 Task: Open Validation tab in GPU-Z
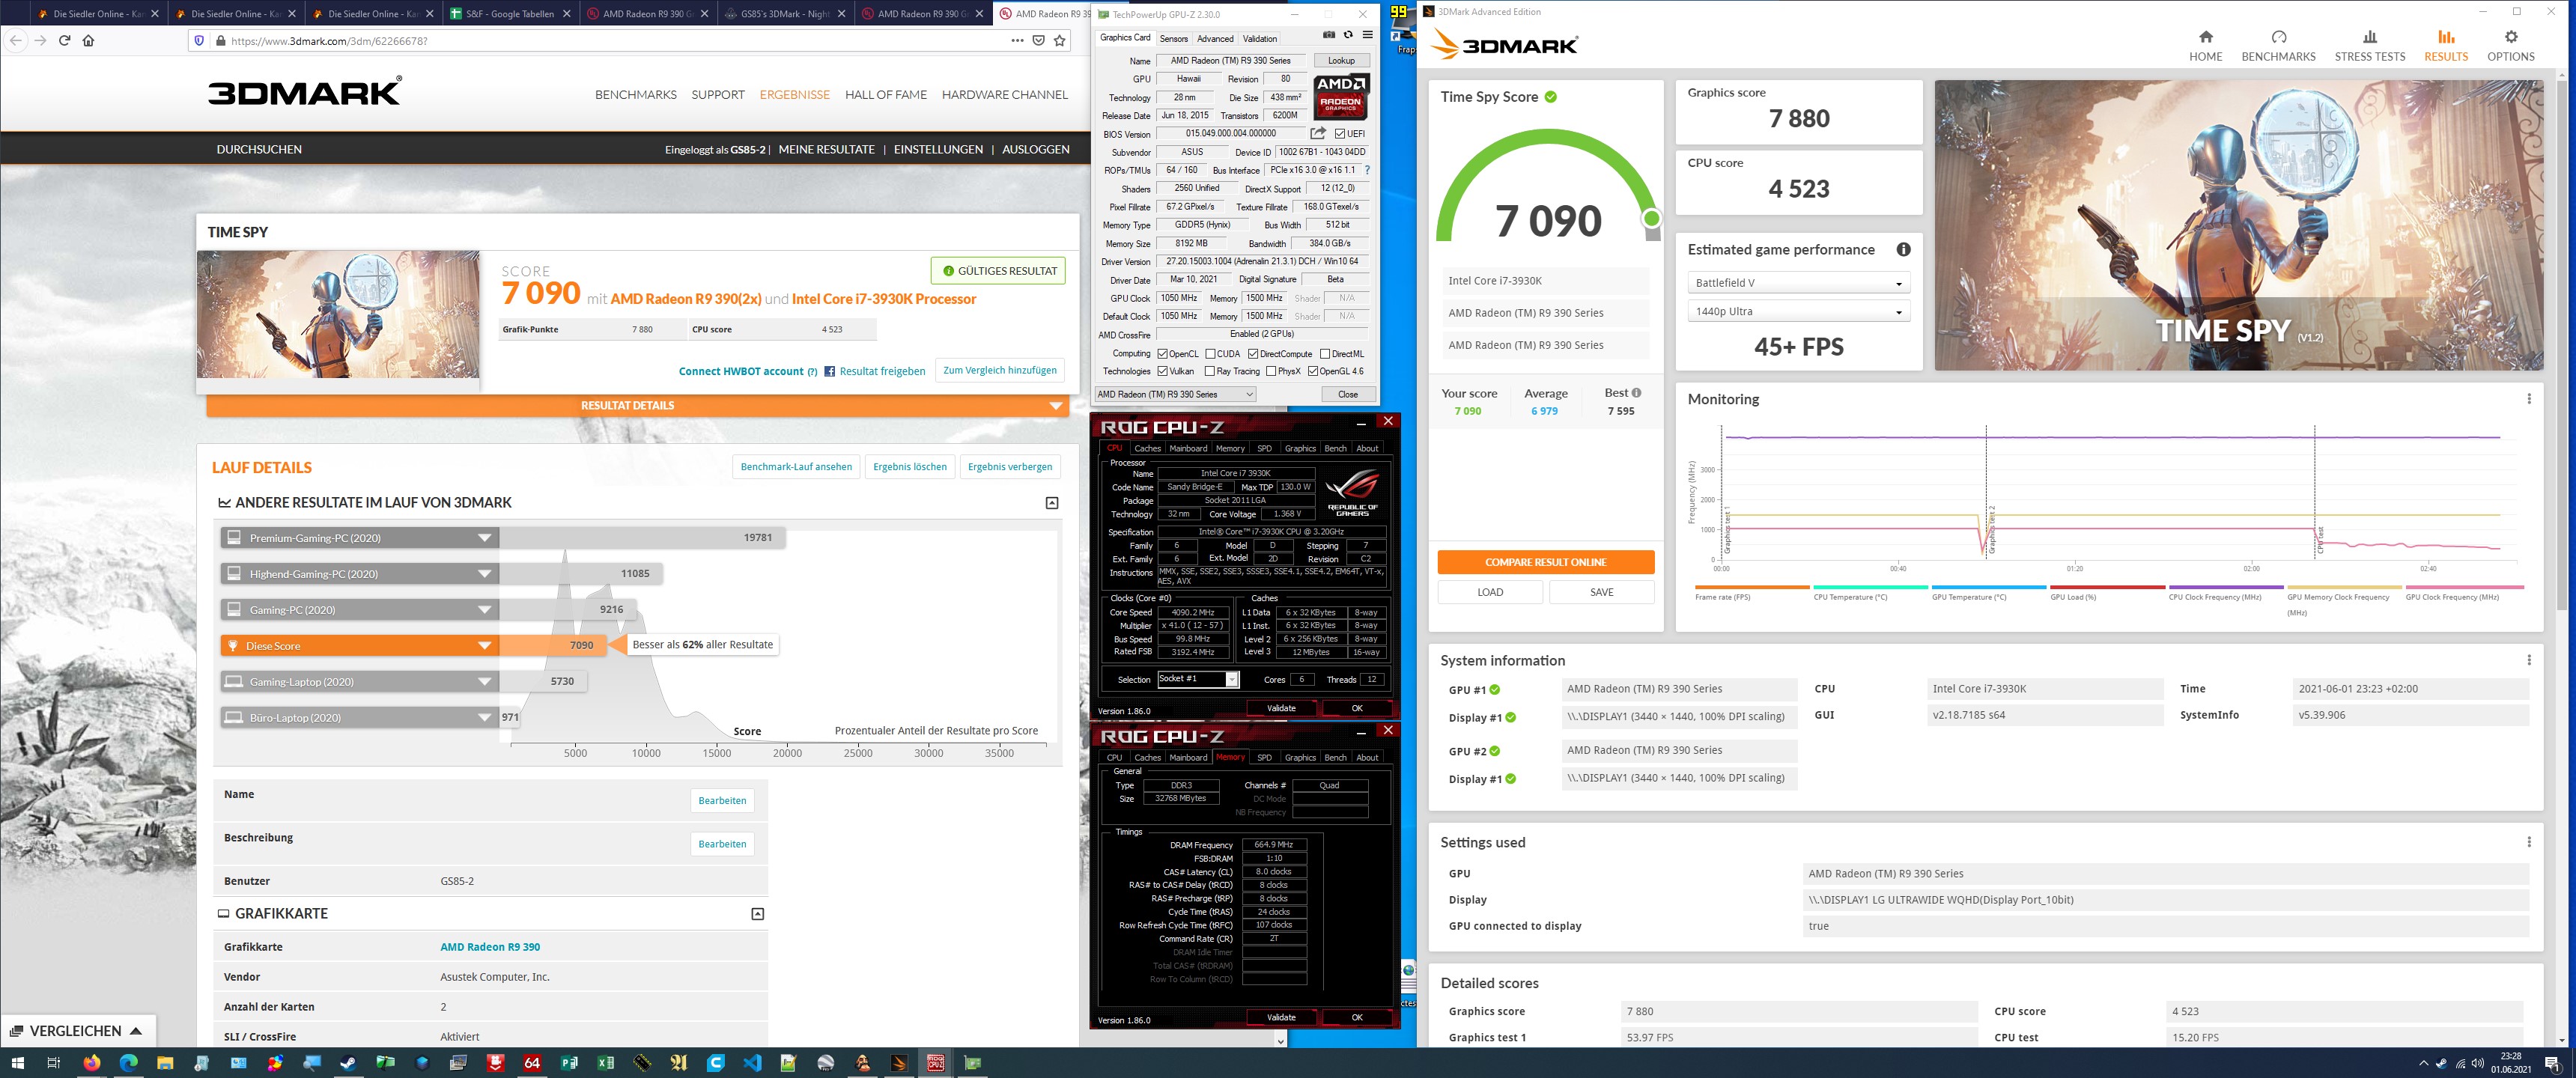point(1260,39)
